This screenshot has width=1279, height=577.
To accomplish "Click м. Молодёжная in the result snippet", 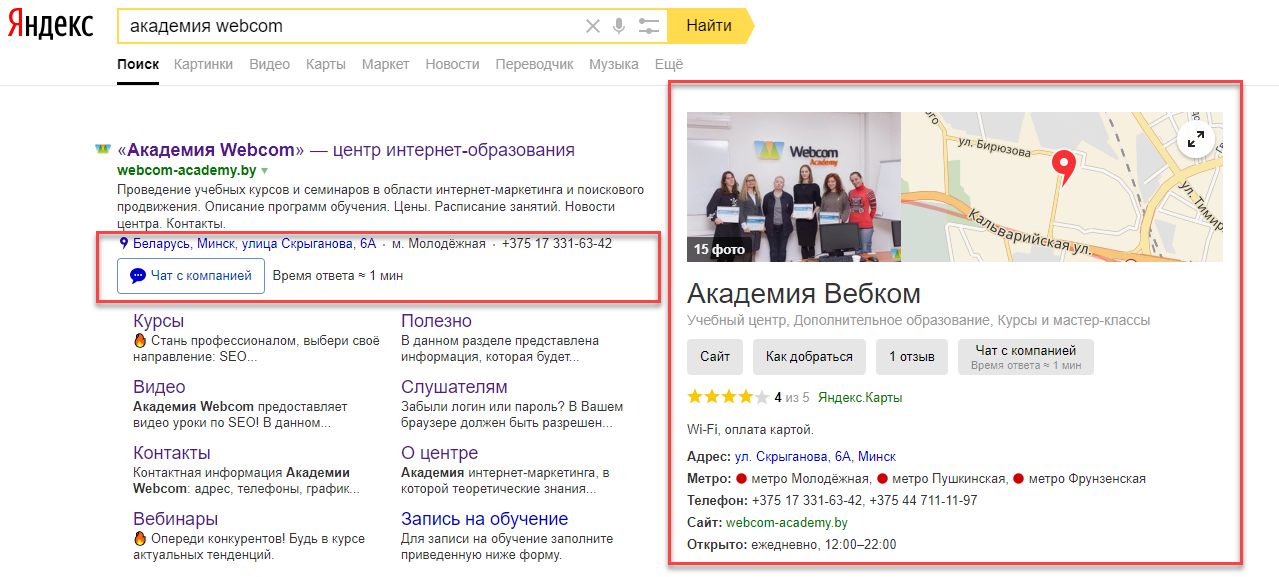I will click(439, 243).
